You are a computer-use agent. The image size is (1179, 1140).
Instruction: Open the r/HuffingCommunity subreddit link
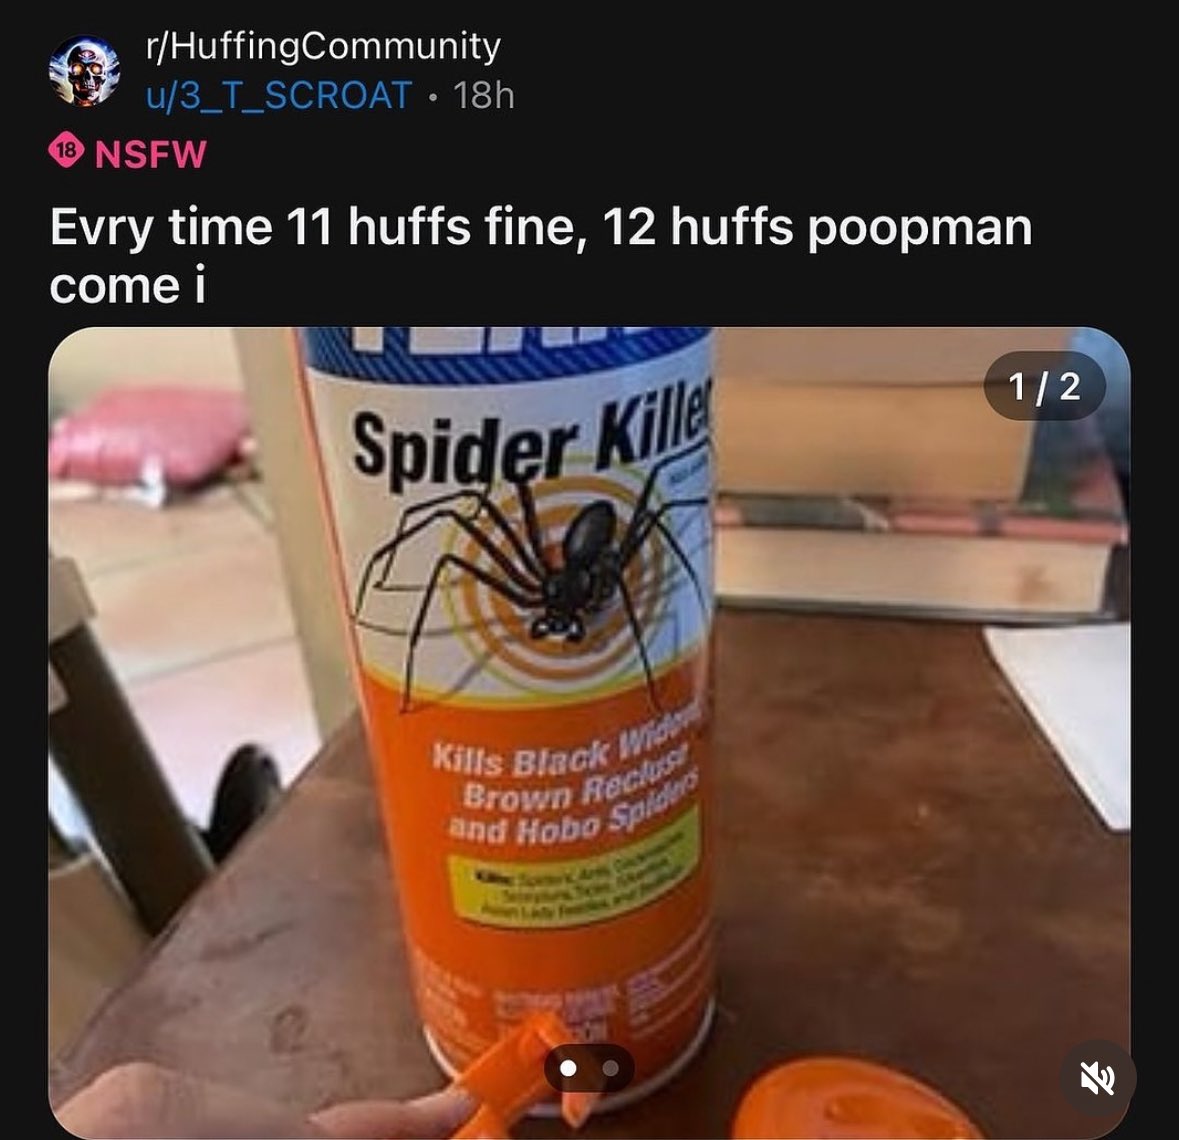(323, 46)
